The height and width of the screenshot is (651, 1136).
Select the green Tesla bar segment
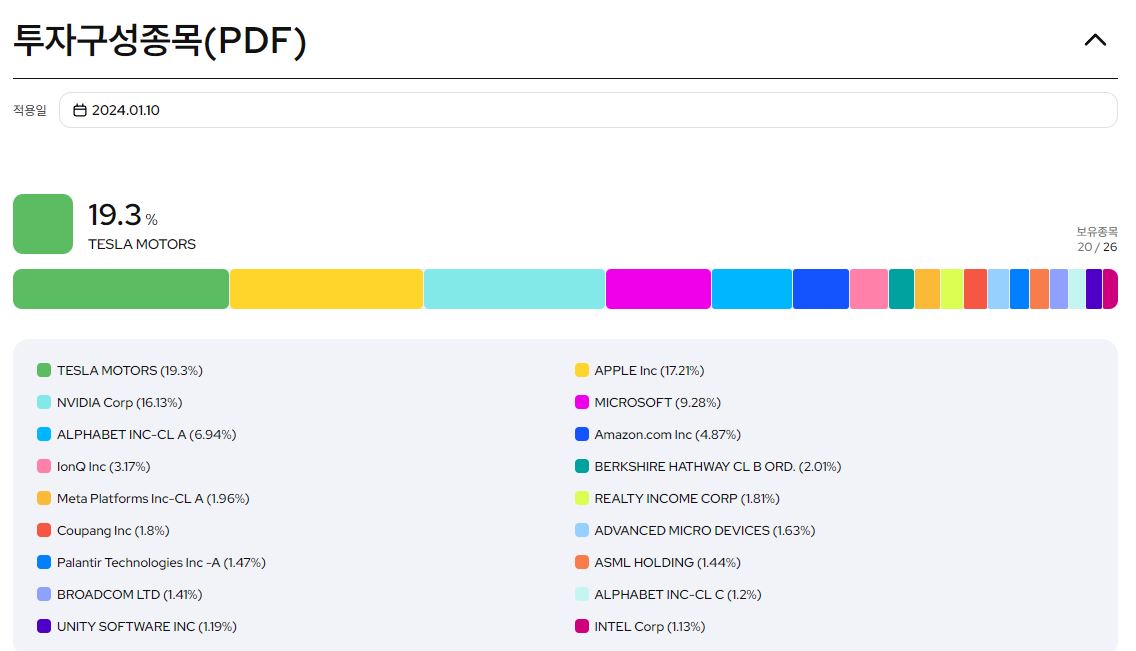121,289
